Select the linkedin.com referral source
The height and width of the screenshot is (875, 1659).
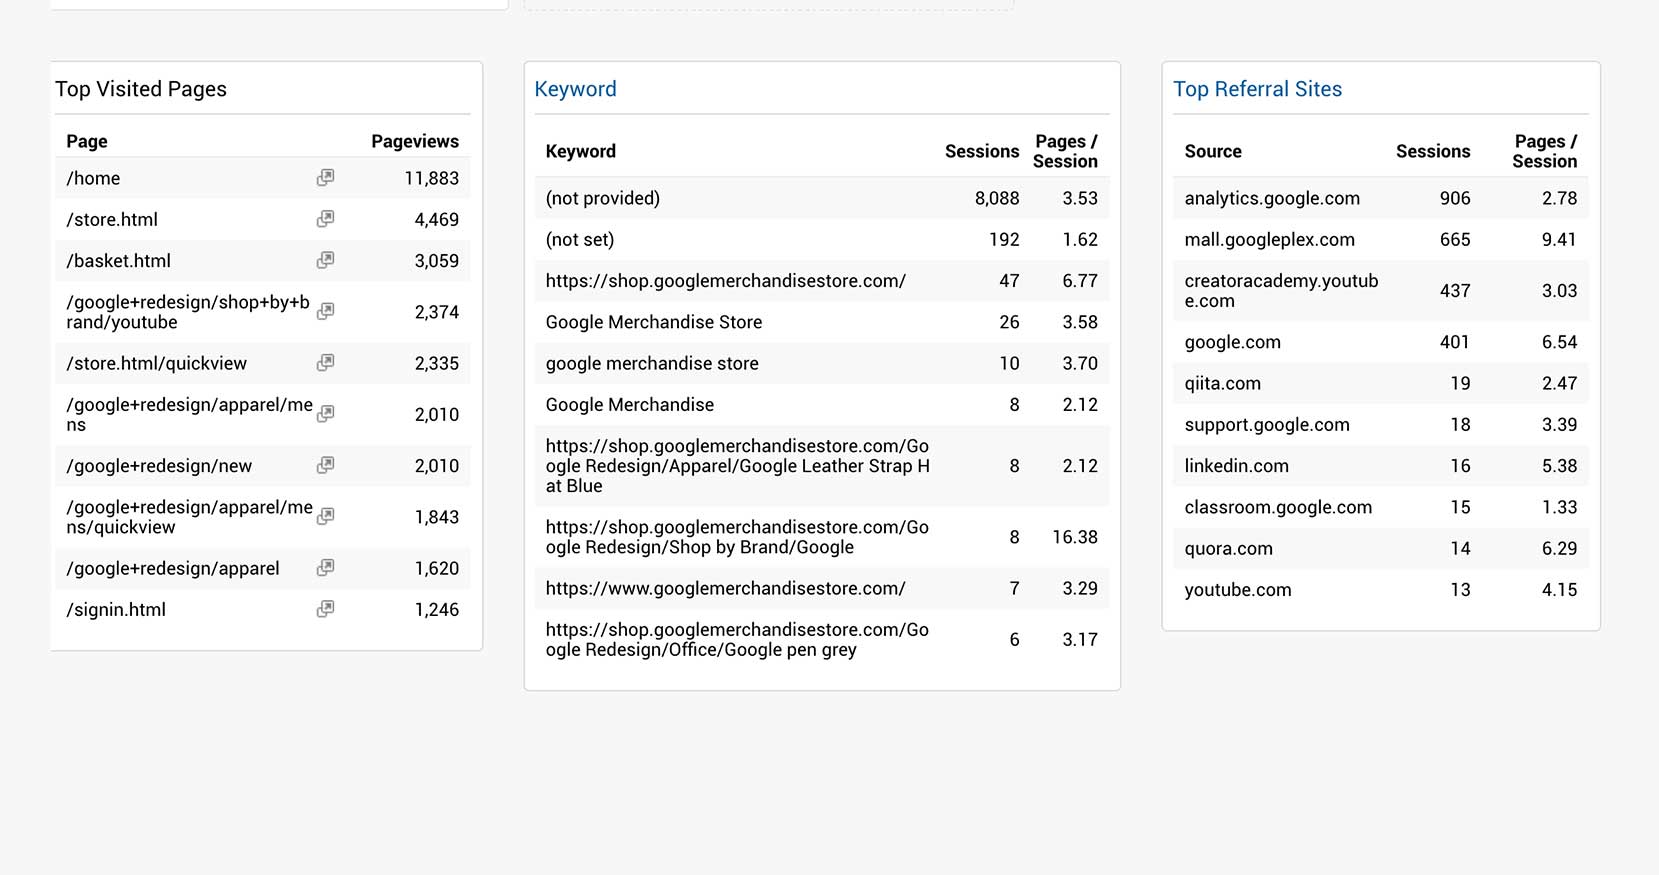click(1236, 465)
